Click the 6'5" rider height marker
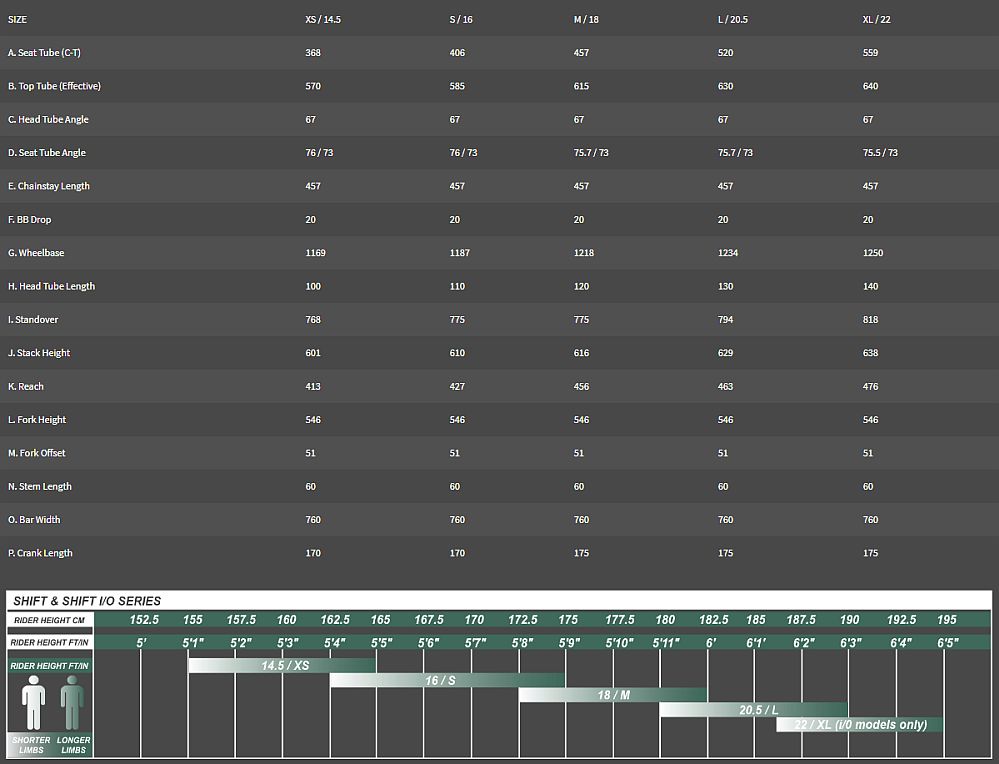The height and width of the screenshot is (764, 999). 947,643
